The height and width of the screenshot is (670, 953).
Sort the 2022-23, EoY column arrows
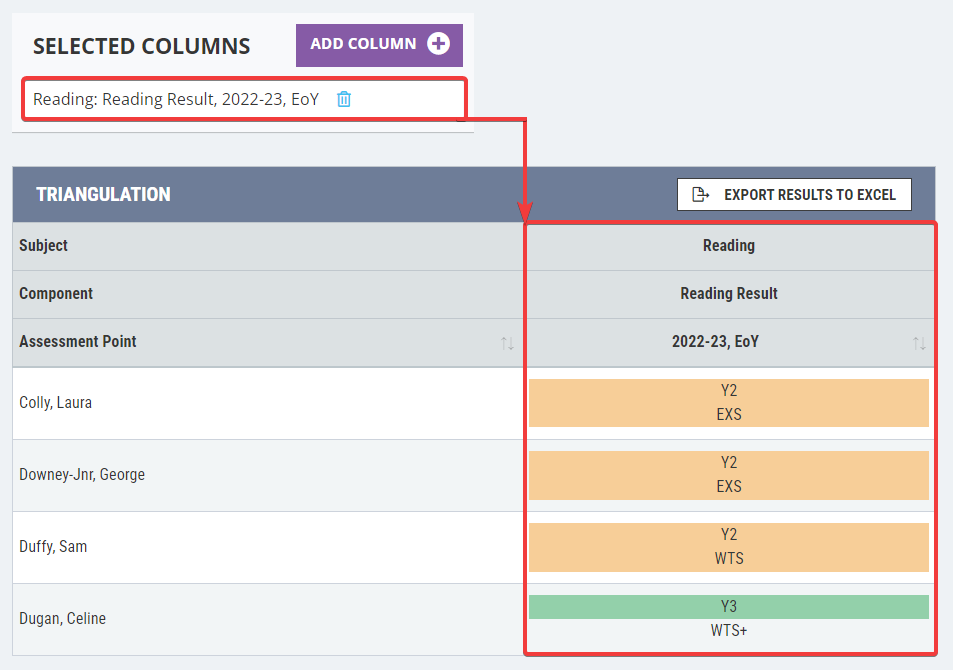coord(919,343)
